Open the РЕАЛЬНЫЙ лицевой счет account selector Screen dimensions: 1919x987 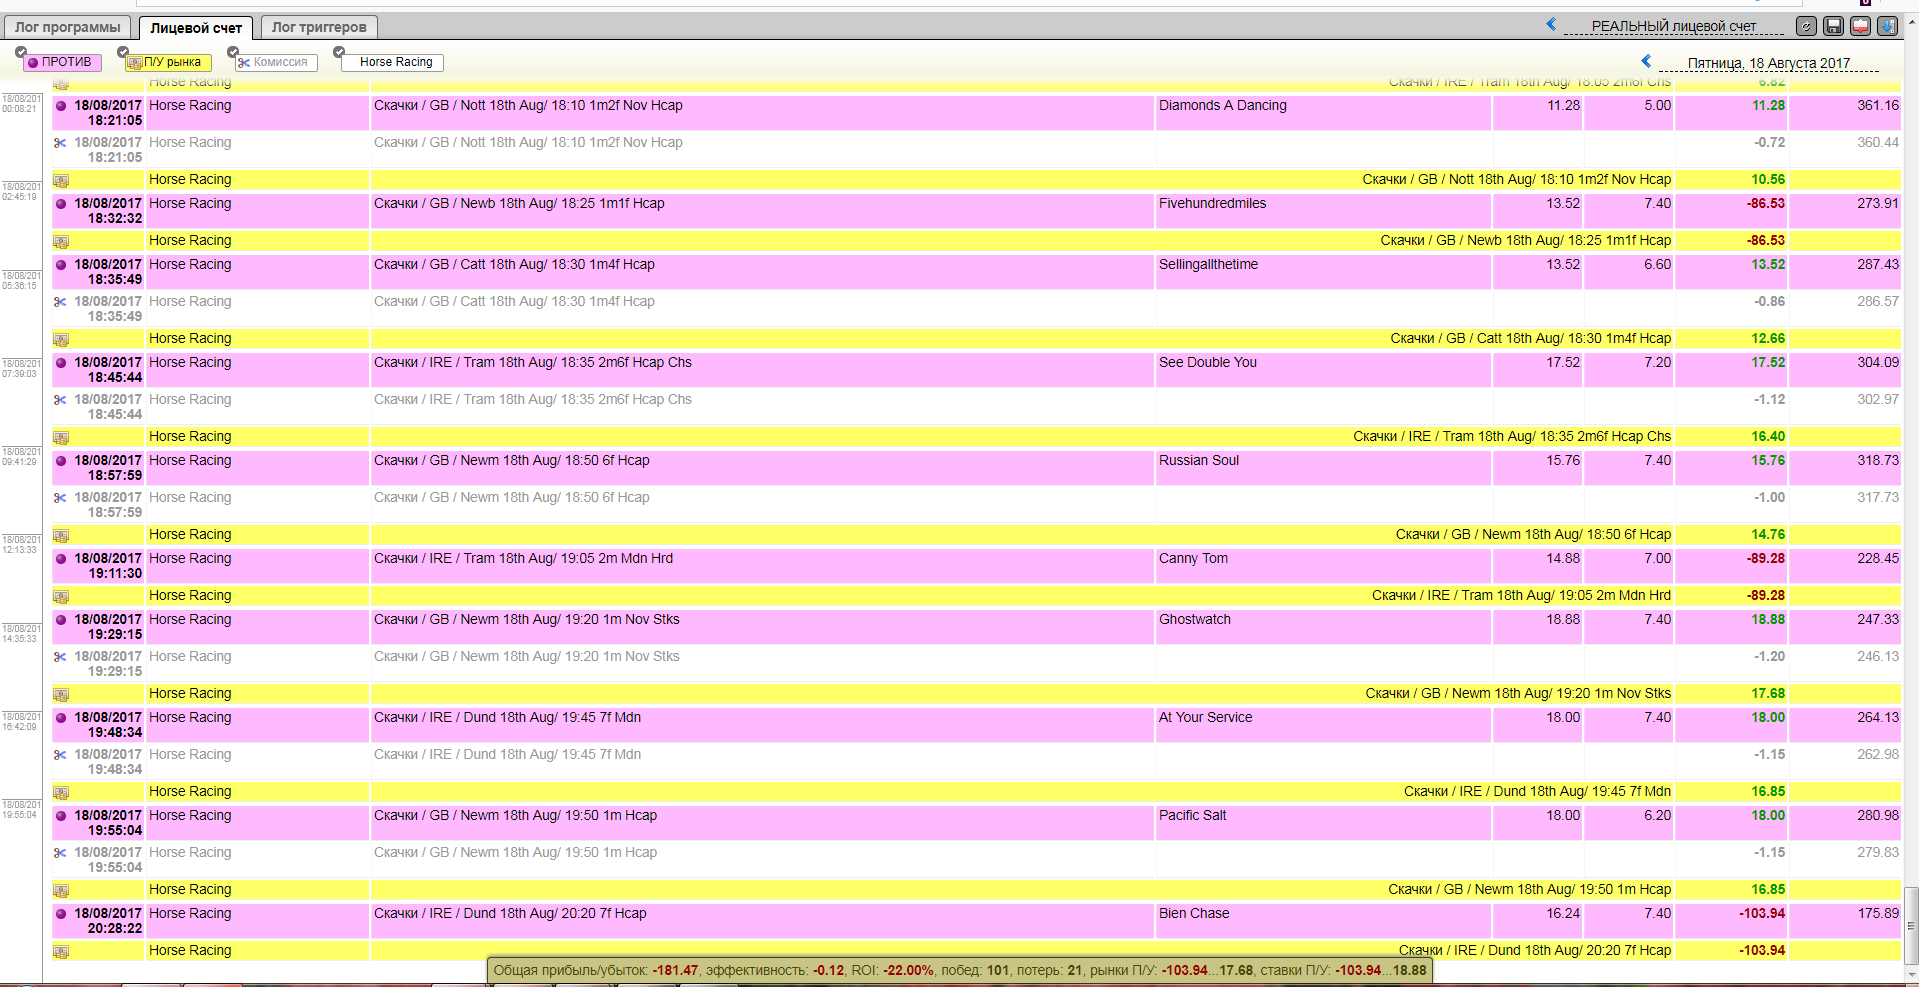[1673, 27]
